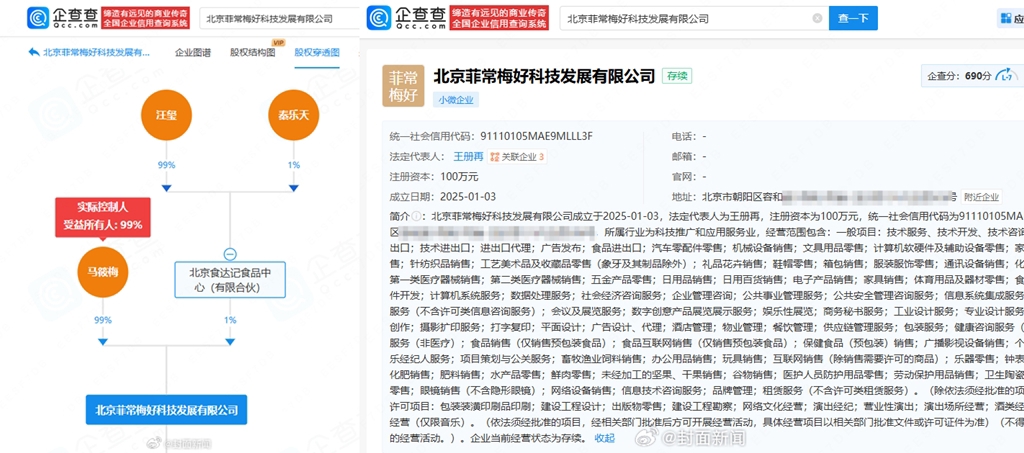Screen dimensions: 1024x453
Task: Click the 注册资本 value 100万元
Action: 460,176
